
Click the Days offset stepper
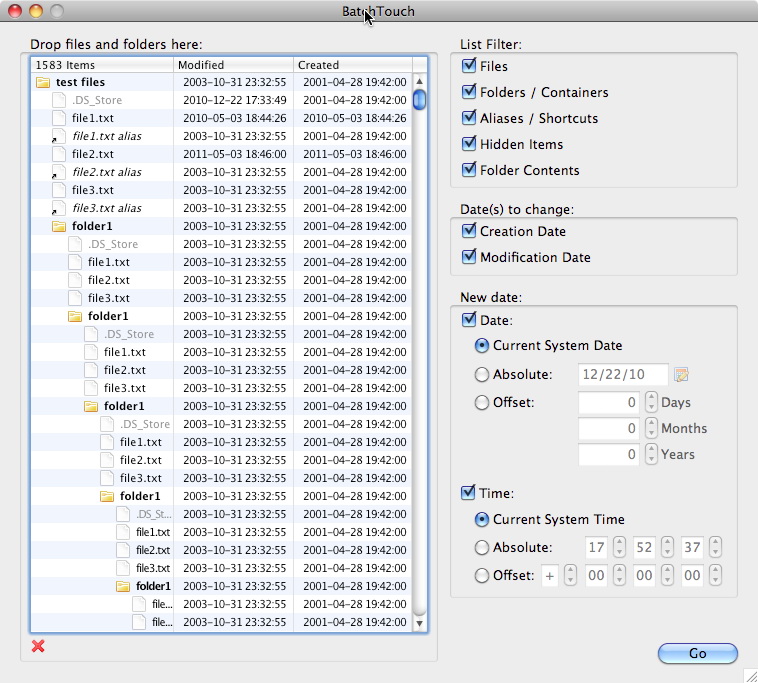651,402
